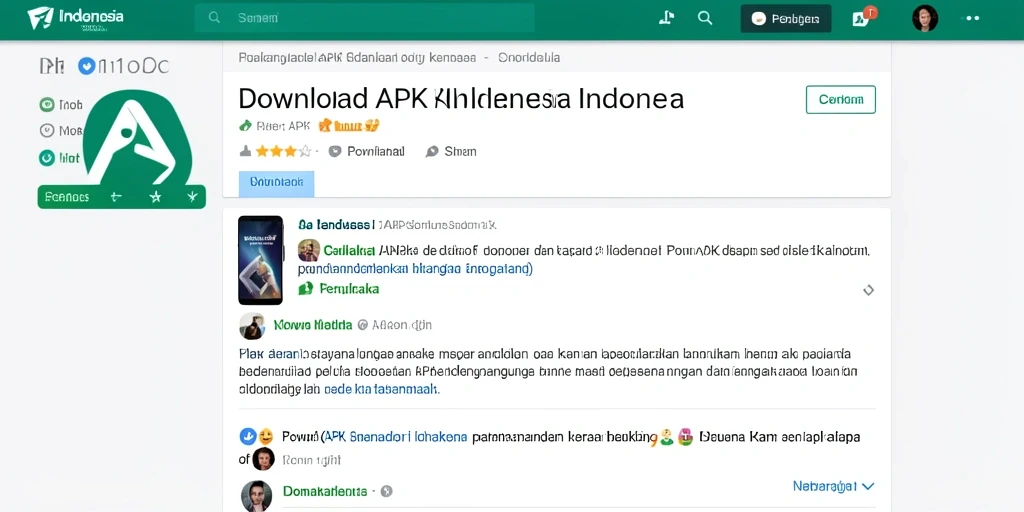Click the magnifier icon inside search field
1024x512 pixels.
[214, 18]
